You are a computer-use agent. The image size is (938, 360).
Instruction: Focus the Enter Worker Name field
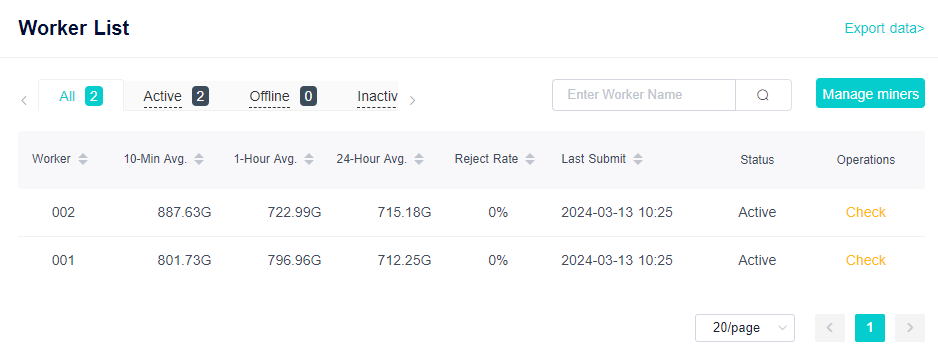(x=644, y=95)
